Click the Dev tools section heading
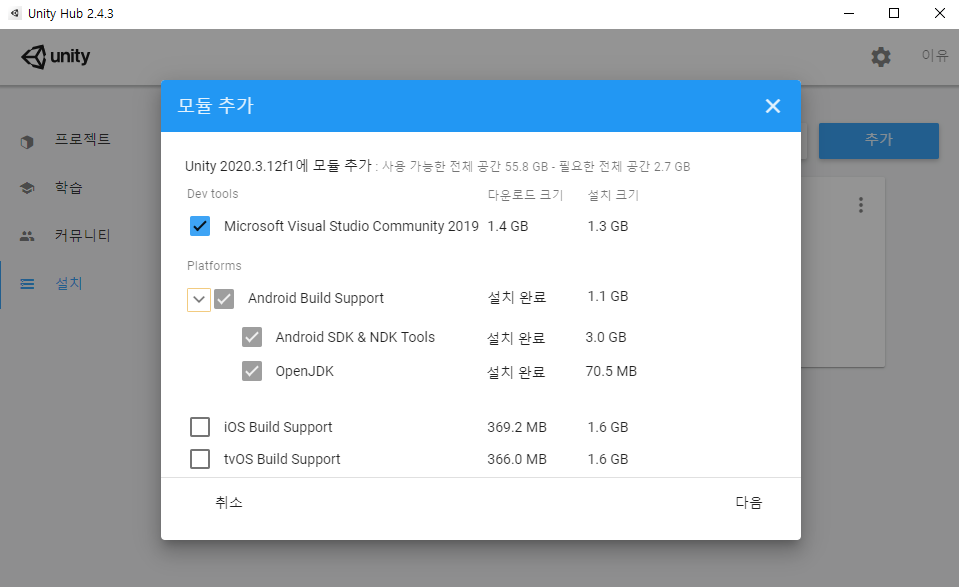Screen dimensions: 959x587 pyautogui.click(x=212, y=194)
